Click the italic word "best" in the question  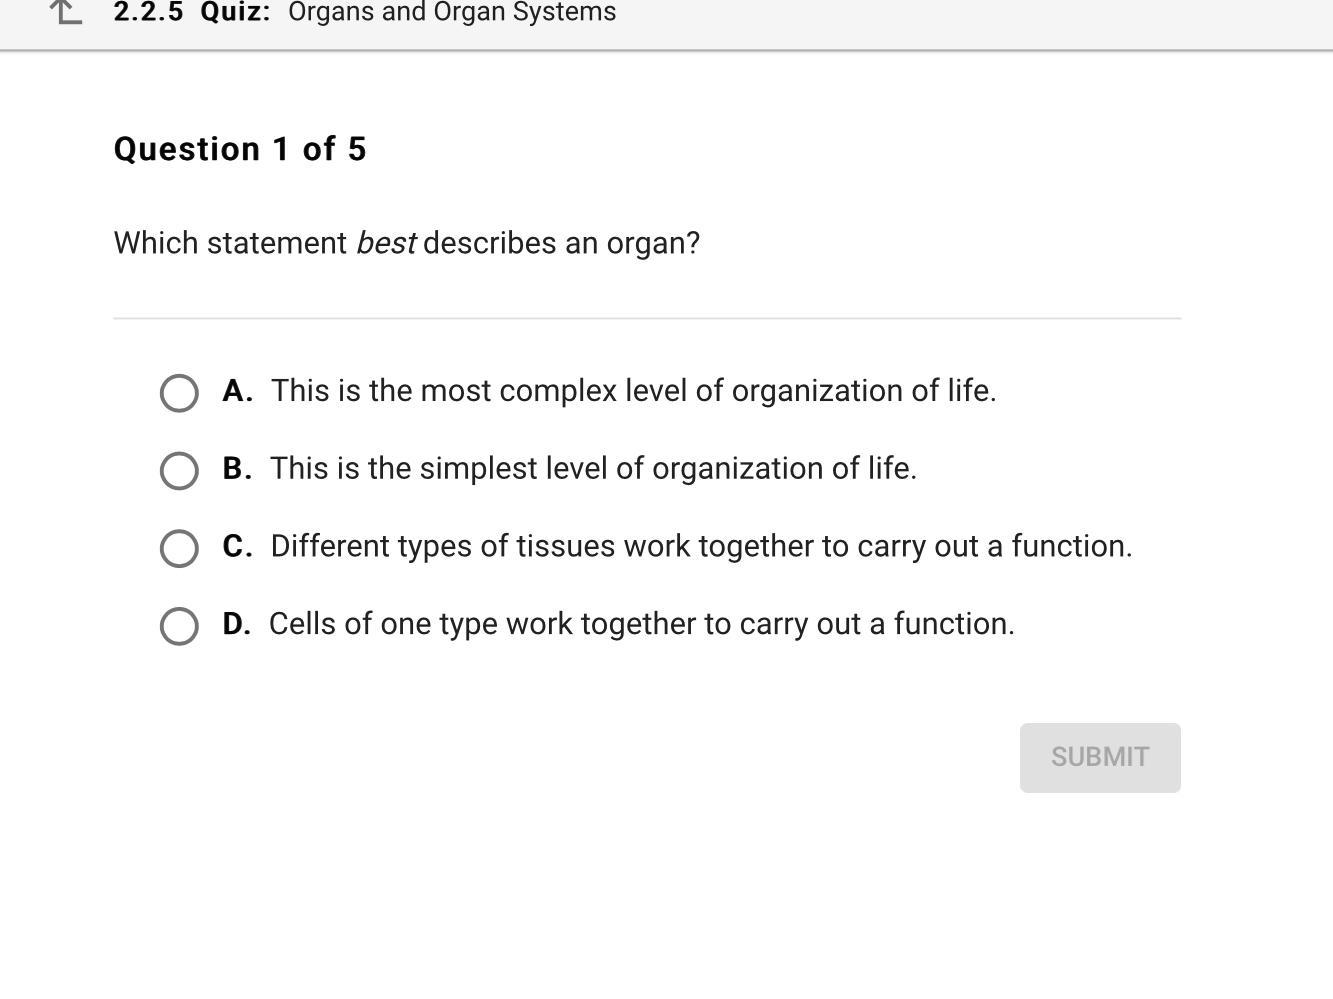[x=385, y=243]
